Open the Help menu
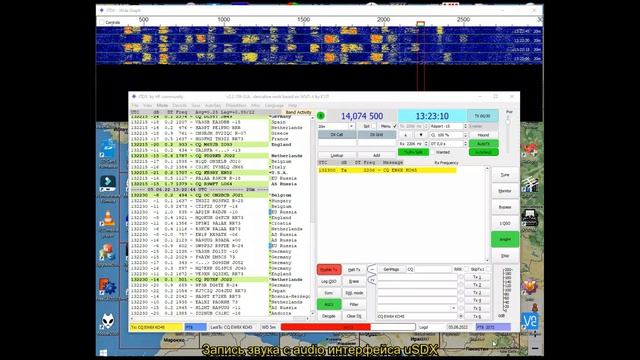640x360 pixels. pos(293,105)
